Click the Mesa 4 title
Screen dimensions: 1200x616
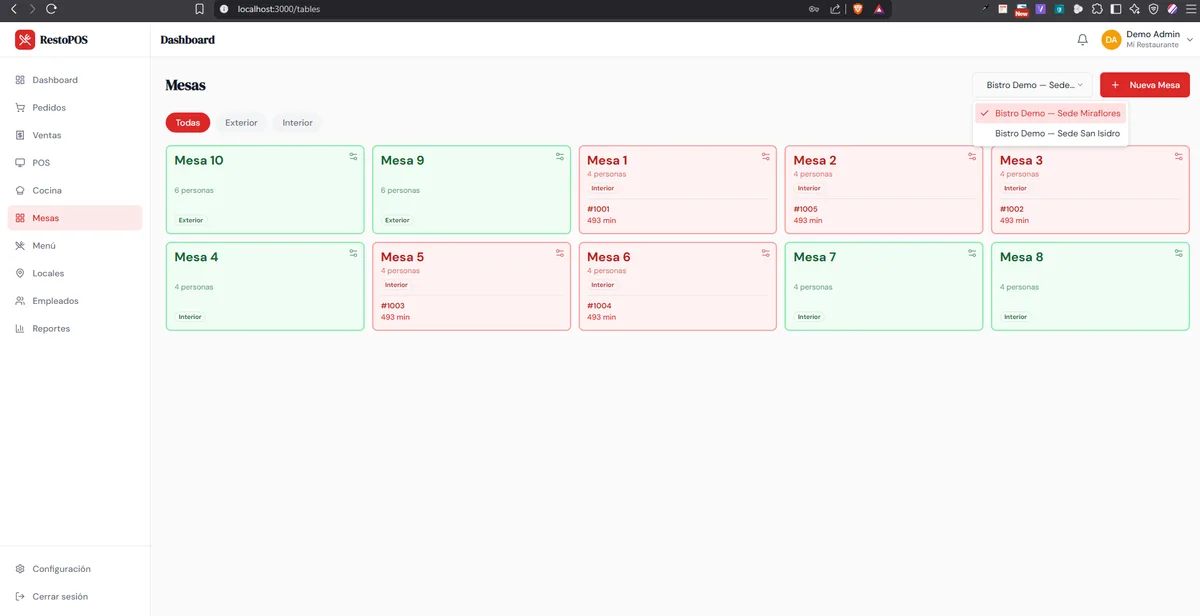[196, 257]
